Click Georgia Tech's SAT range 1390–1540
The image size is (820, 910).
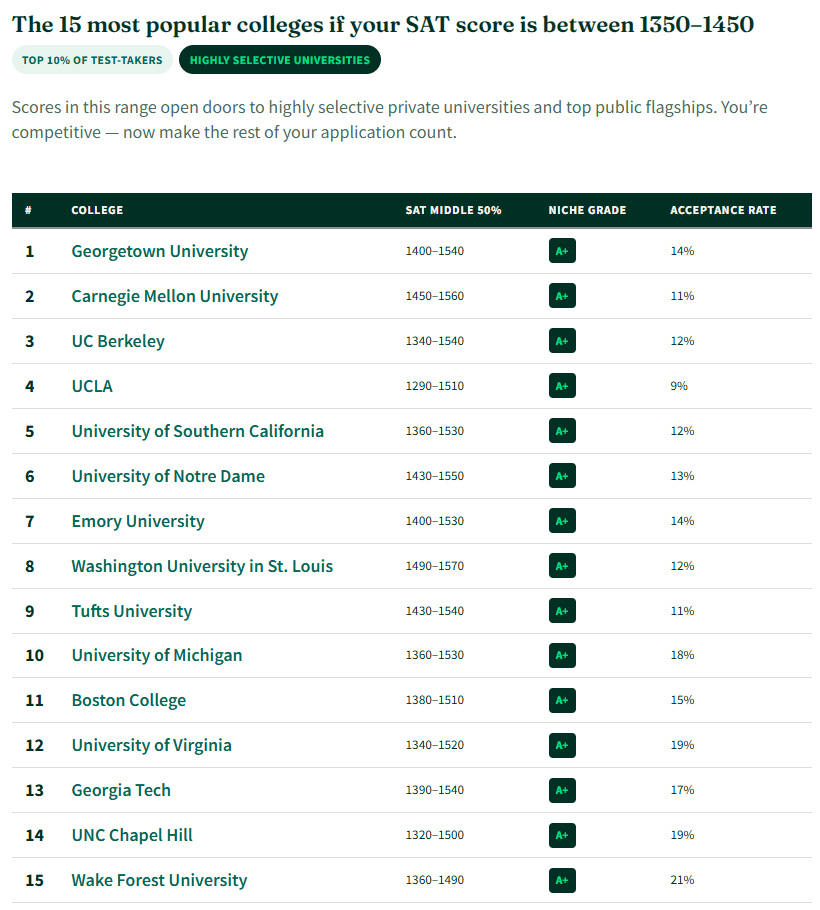tap(435, 790)
